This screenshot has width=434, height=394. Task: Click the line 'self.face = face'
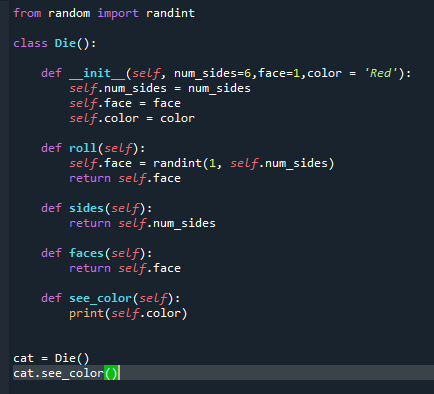pyautogui.click(x=125, y=103)
